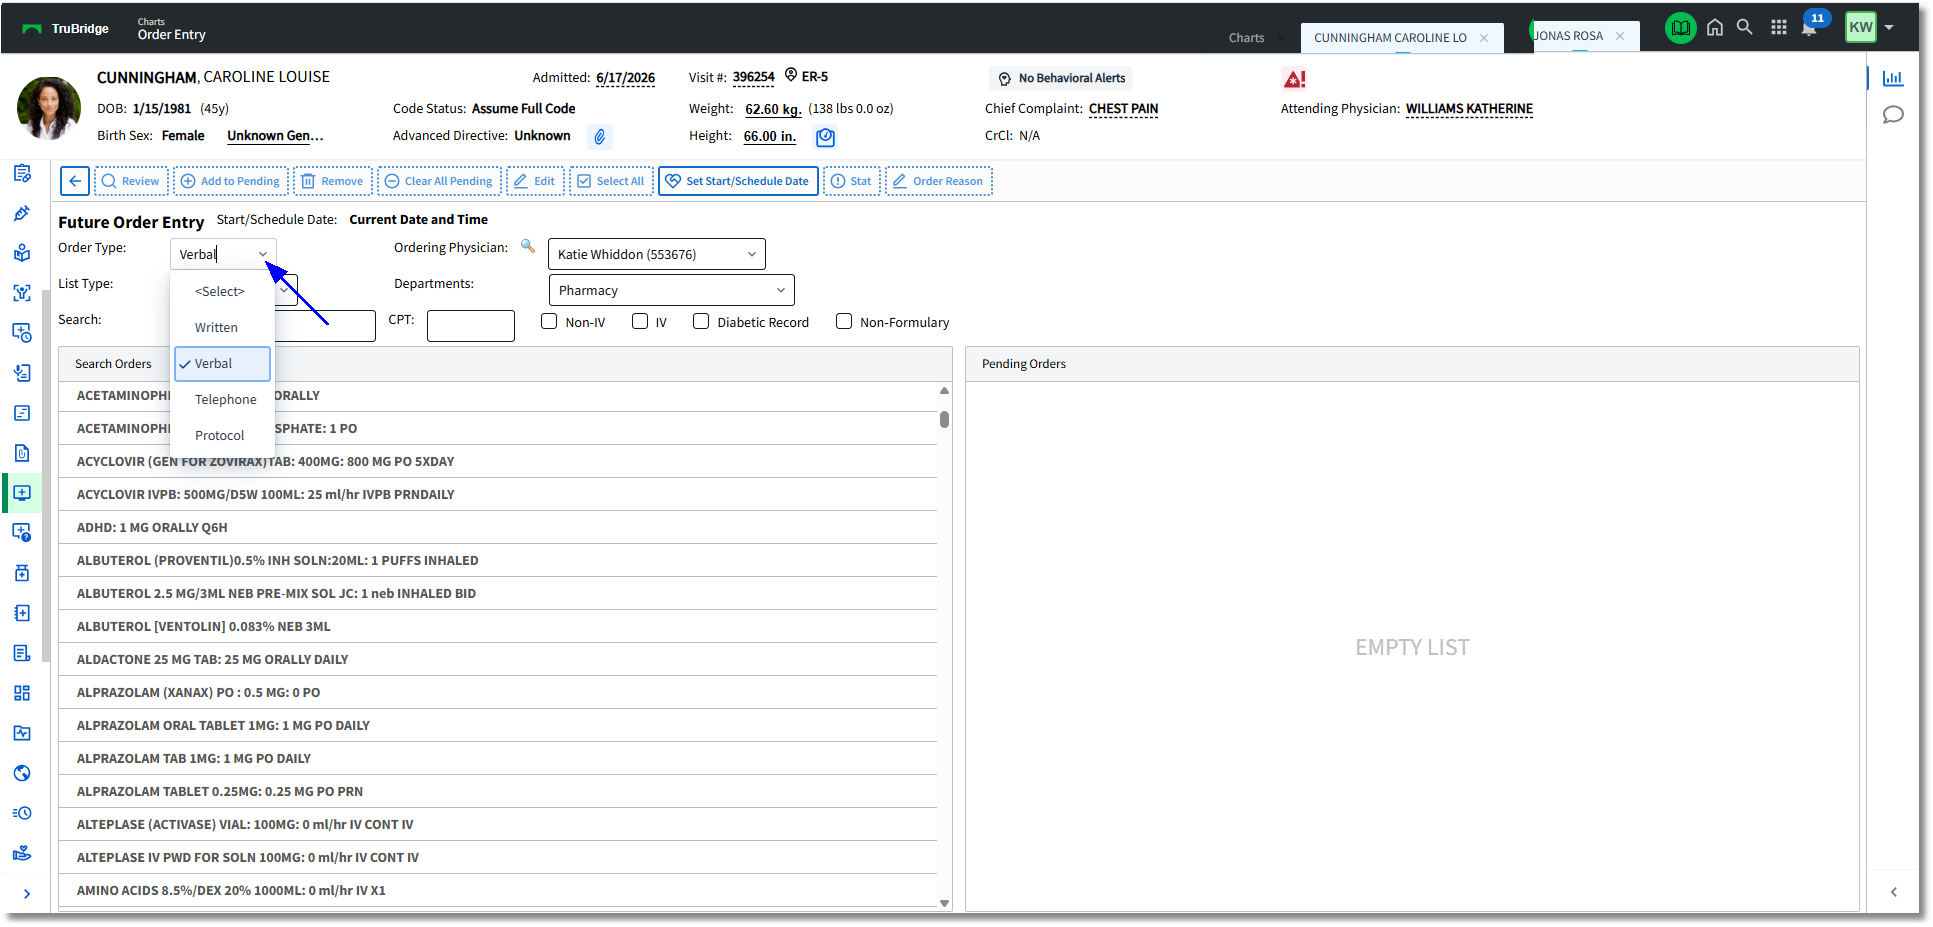Screen dimensions: 1933x927
Task: Click order list scroll down arrow
Action: pyautogui.click(x=944, y=903)
